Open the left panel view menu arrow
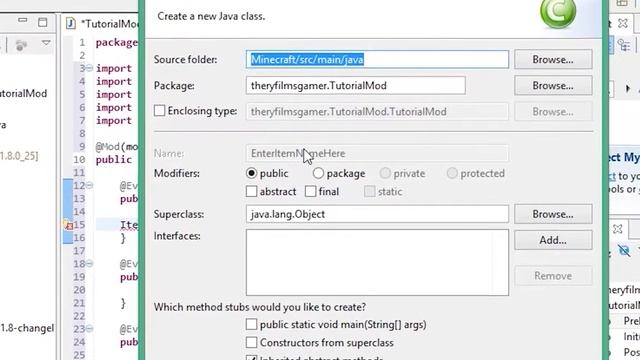This screenshot has height=360, width=640. 46,43
